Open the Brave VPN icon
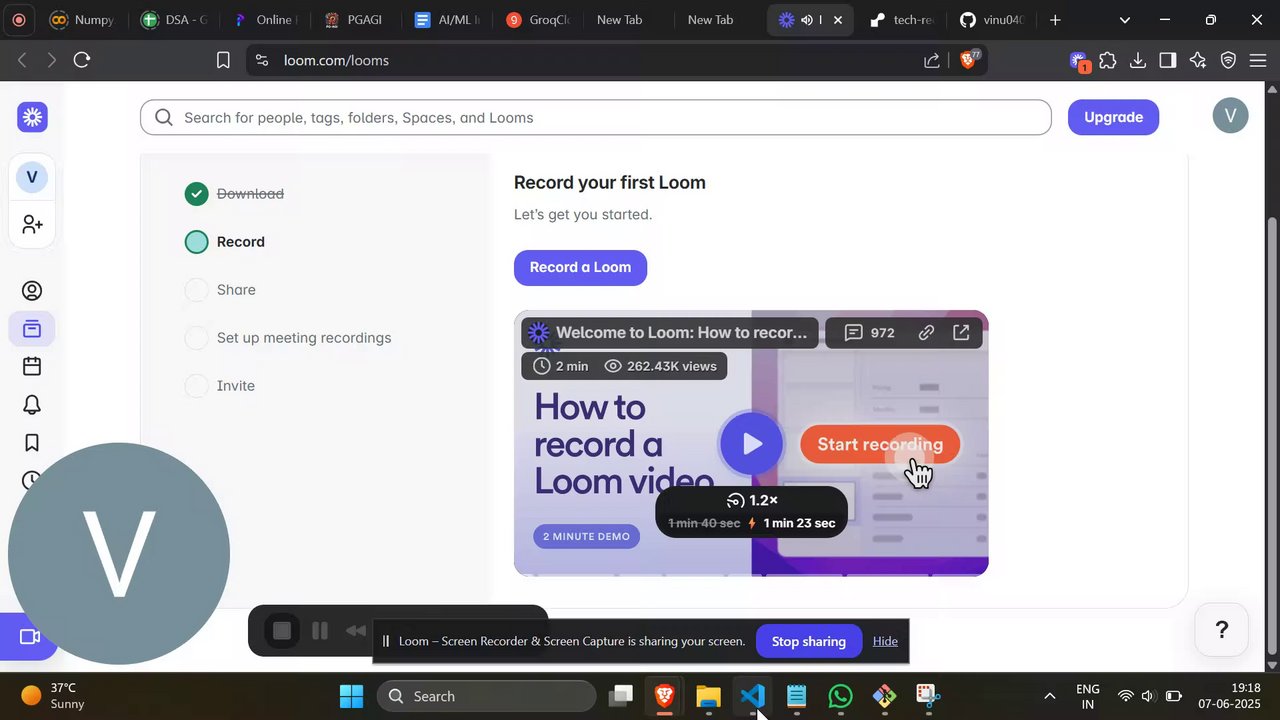1280x720 pixels. [x=1228, y=60]
